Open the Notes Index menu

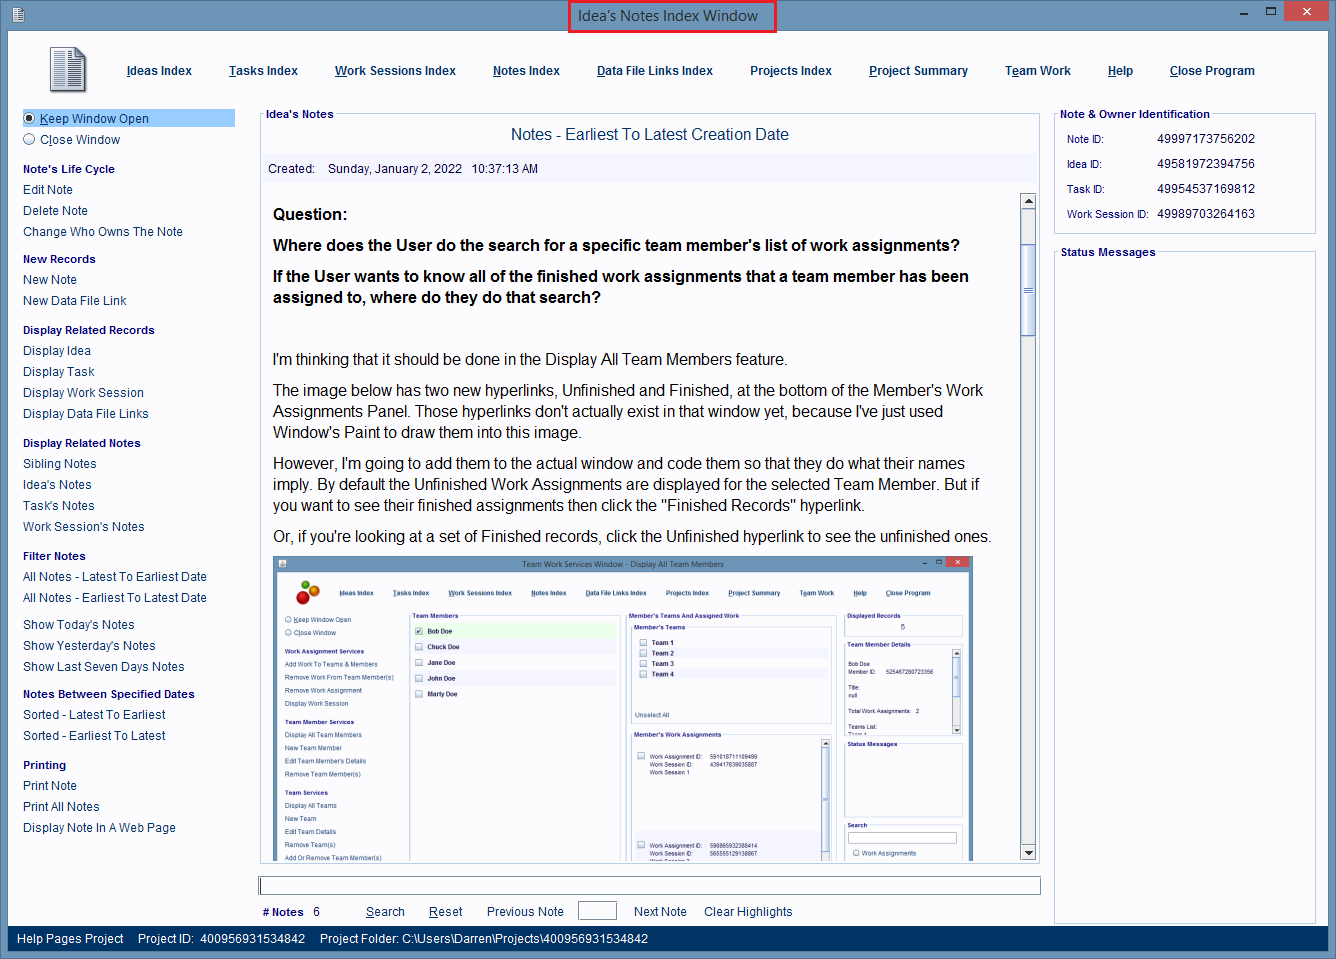click(526, 71)
